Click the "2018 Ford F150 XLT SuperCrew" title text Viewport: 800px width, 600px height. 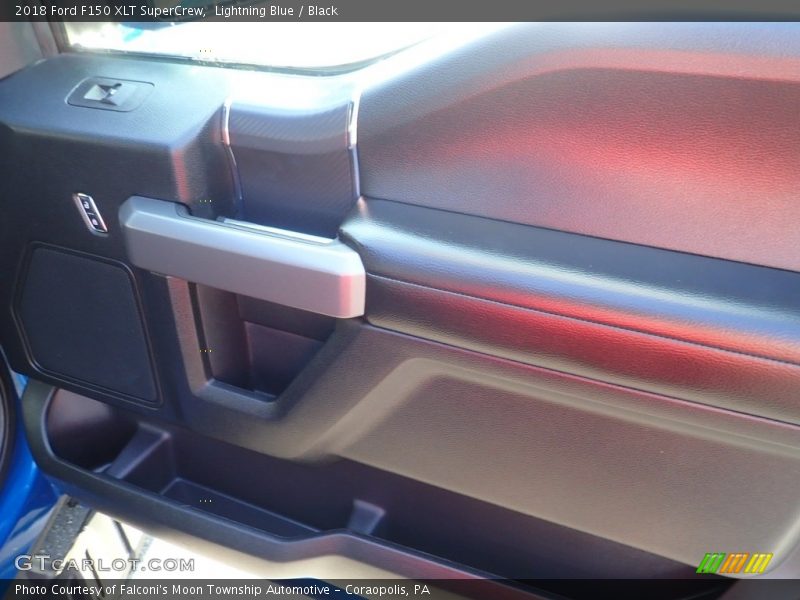(x=110, y=11)
